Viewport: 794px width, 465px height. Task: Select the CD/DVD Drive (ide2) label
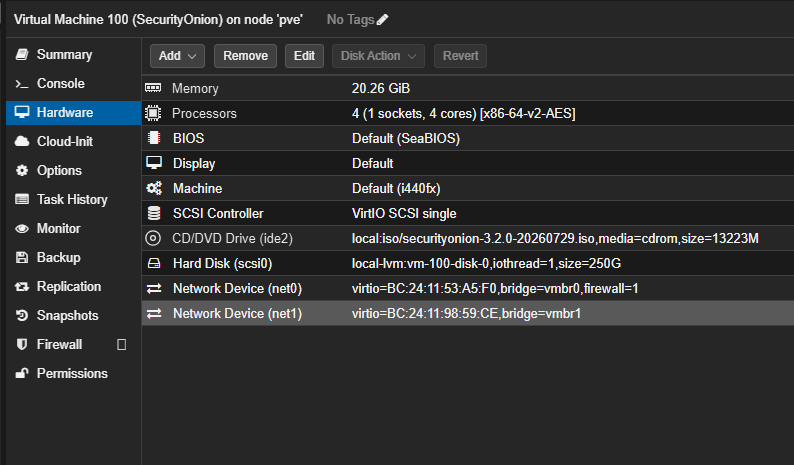tap(232, 239)
